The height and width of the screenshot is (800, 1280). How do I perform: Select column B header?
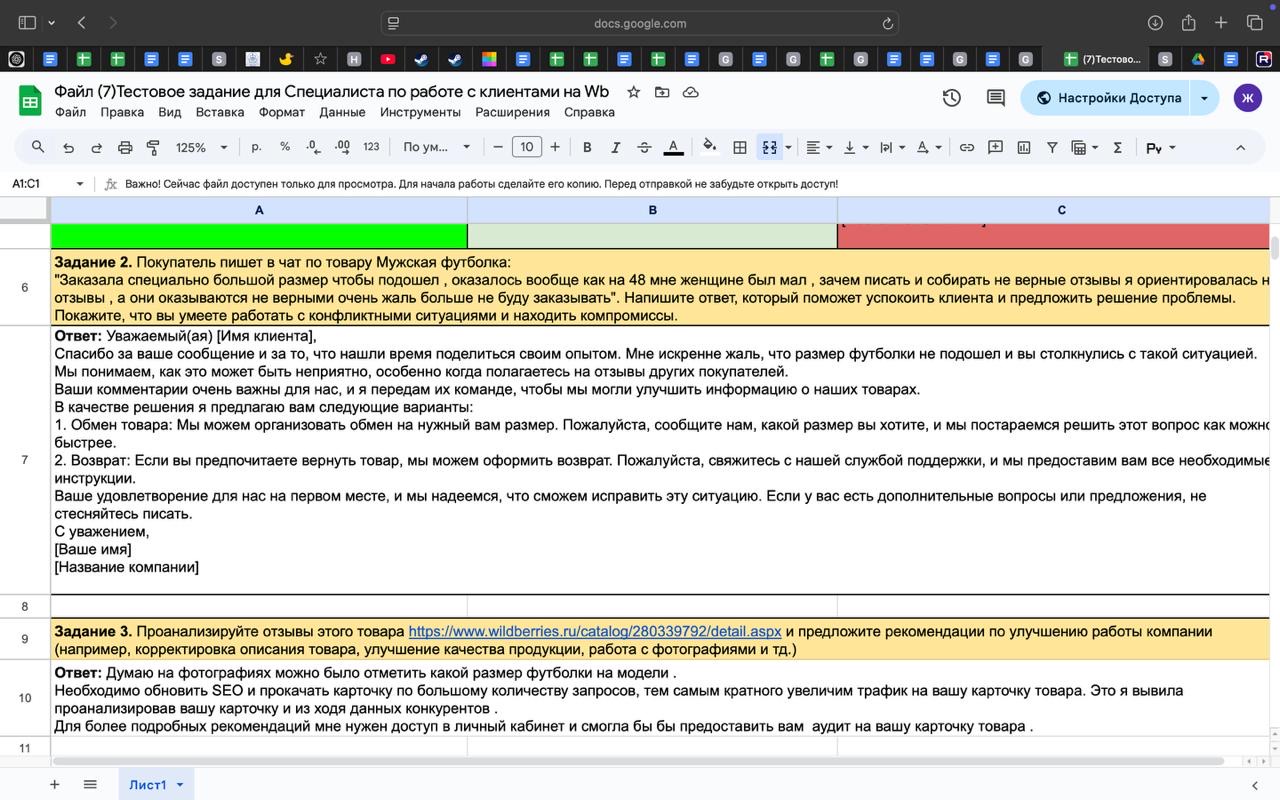click(652, 210)
